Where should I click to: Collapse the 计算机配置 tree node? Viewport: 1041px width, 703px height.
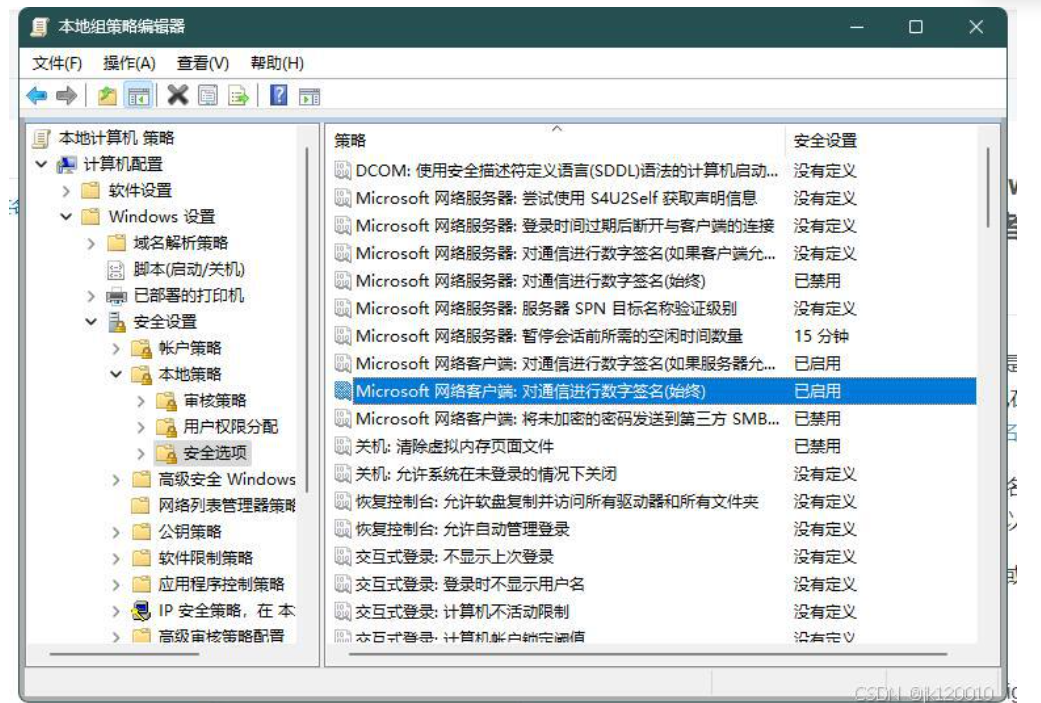(x=41, y=164)
